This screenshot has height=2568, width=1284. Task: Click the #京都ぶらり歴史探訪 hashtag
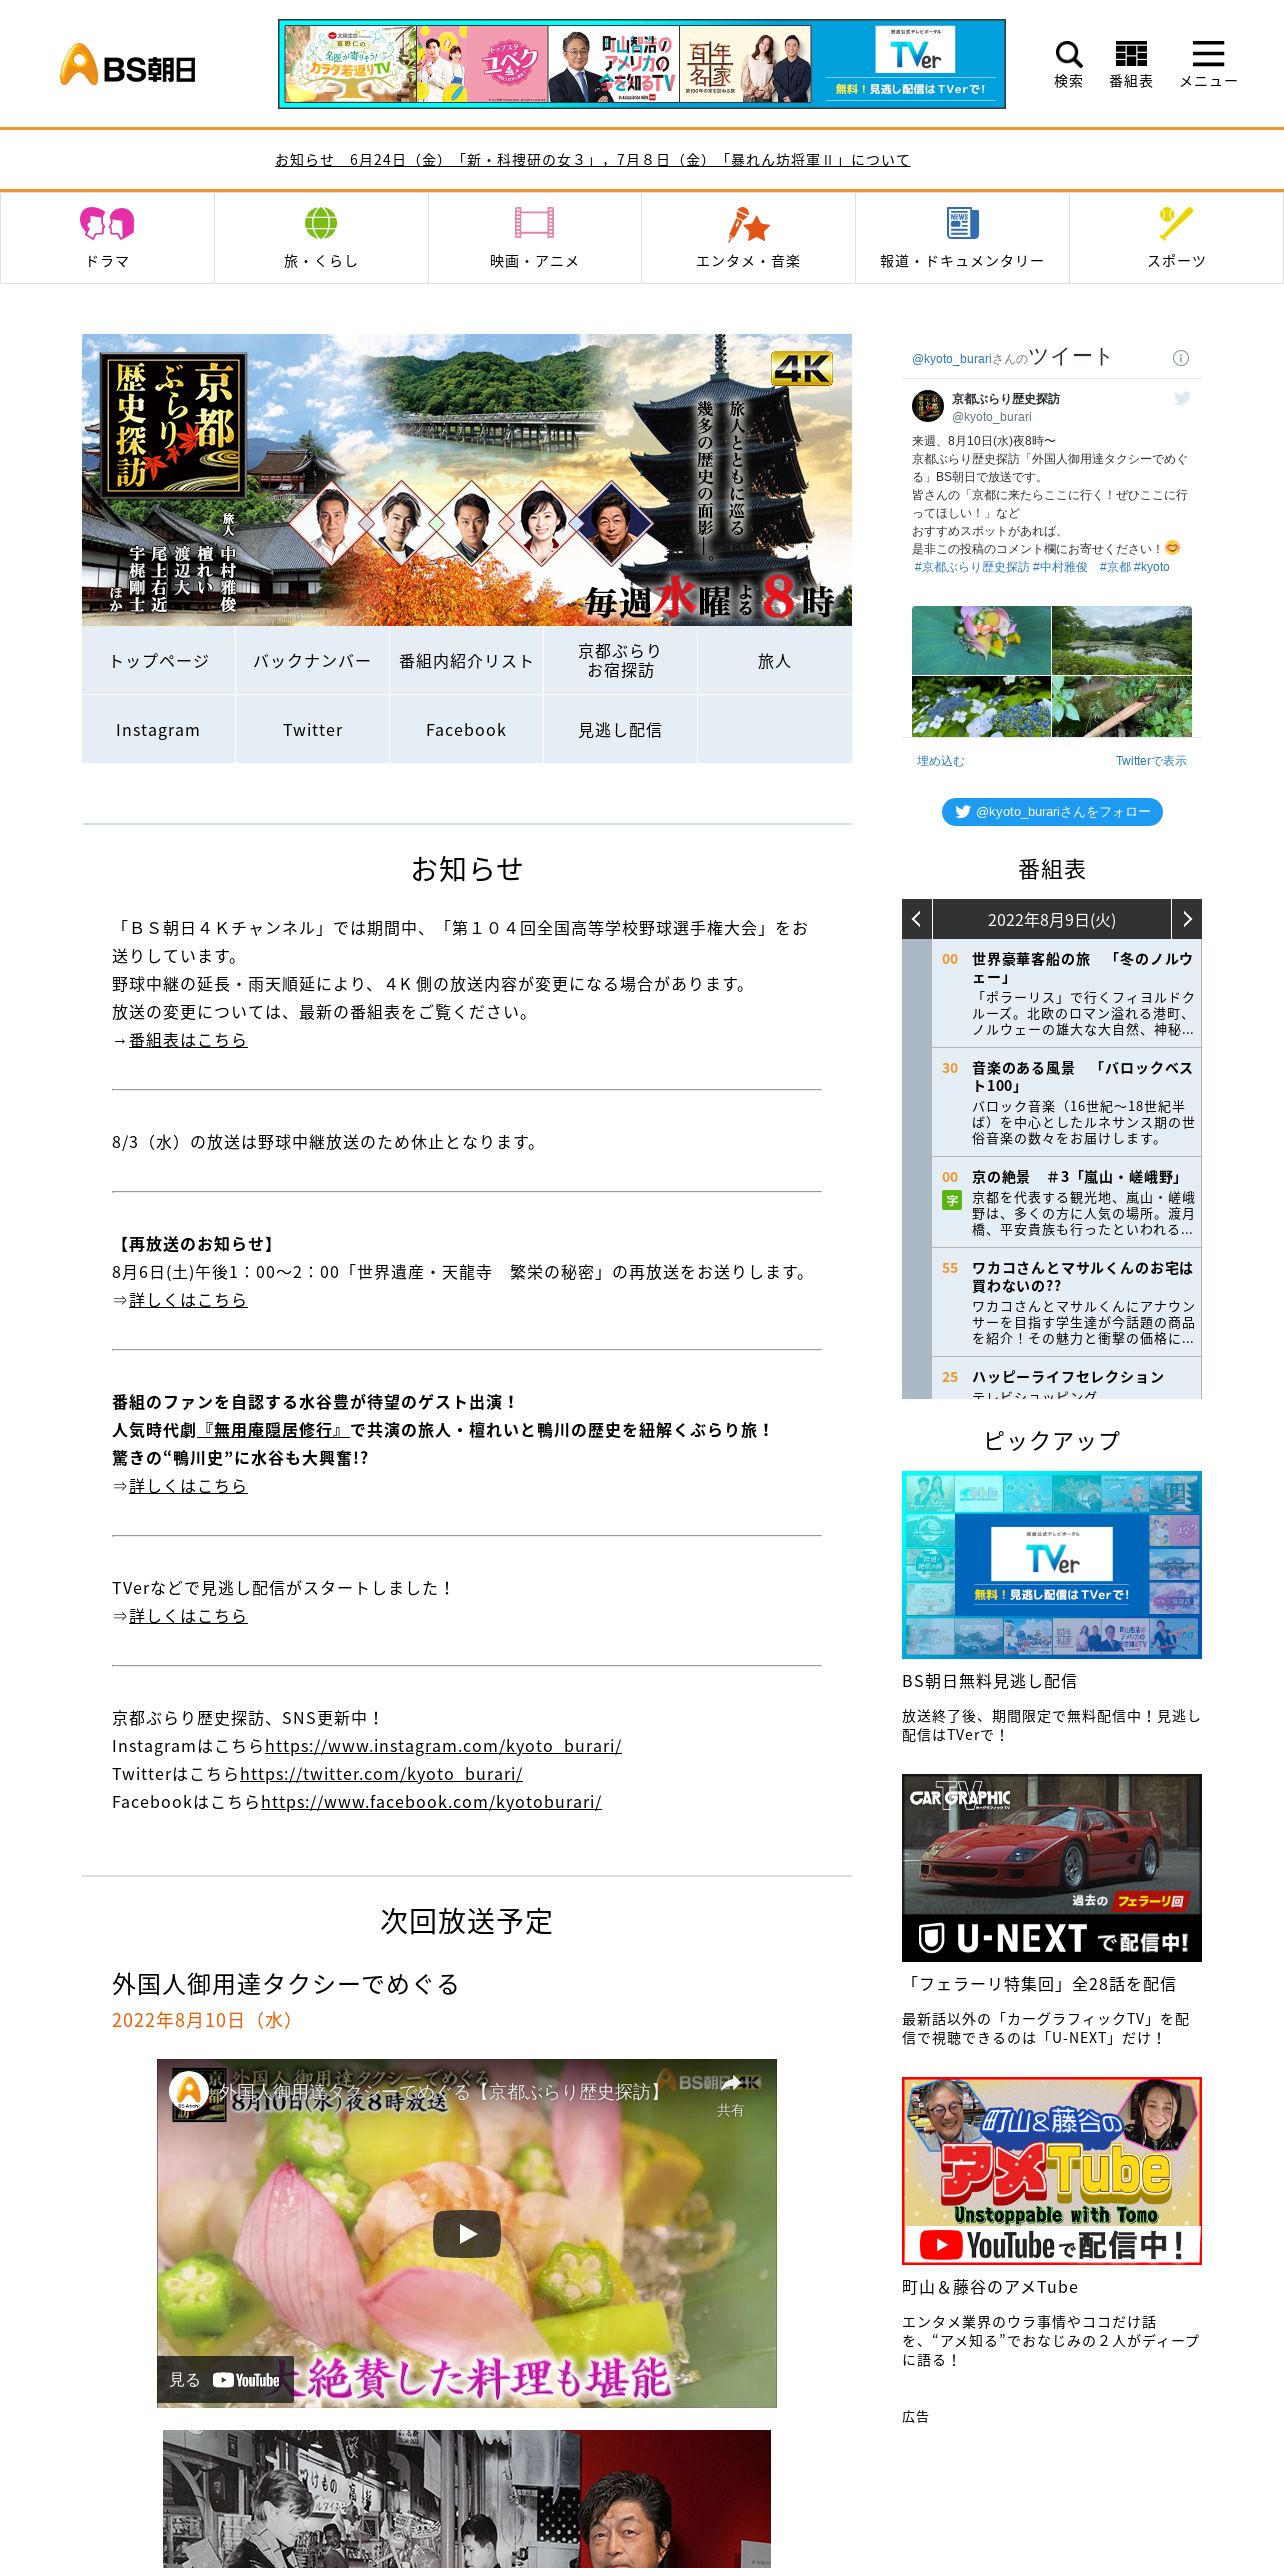pos(972,567)
